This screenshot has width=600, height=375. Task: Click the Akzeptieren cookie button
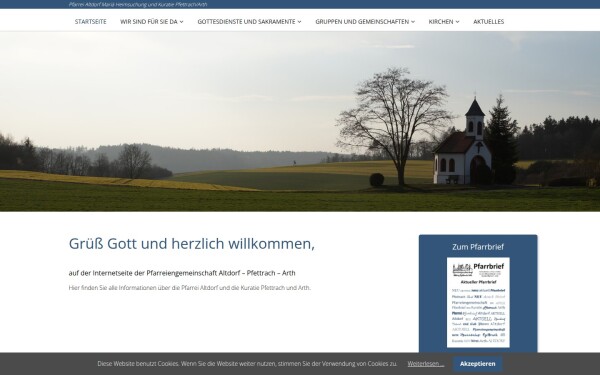coord(478,364)
